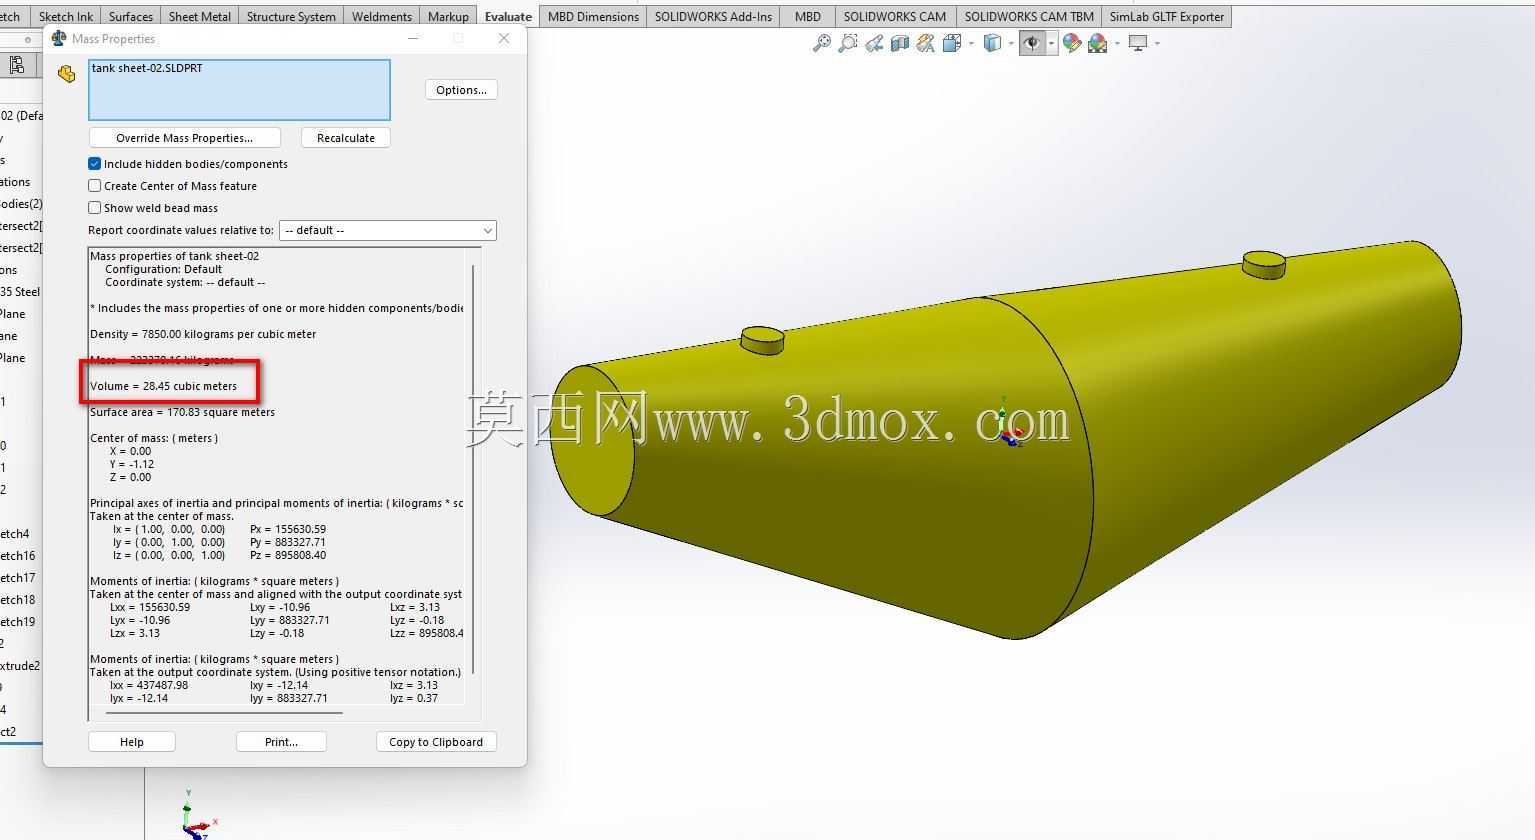1535x840 pixels.
Task: Click the 'Pz = 895808.40' value
Action: [288, 555]
